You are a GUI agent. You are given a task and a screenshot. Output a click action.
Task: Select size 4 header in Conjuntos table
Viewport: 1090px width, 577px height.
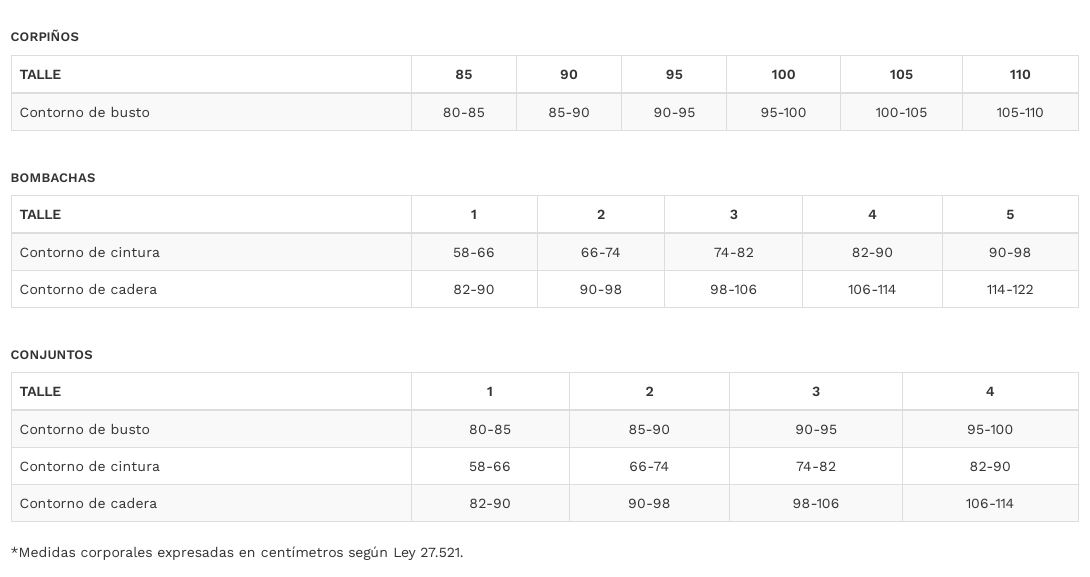click(x=990, y=392)
